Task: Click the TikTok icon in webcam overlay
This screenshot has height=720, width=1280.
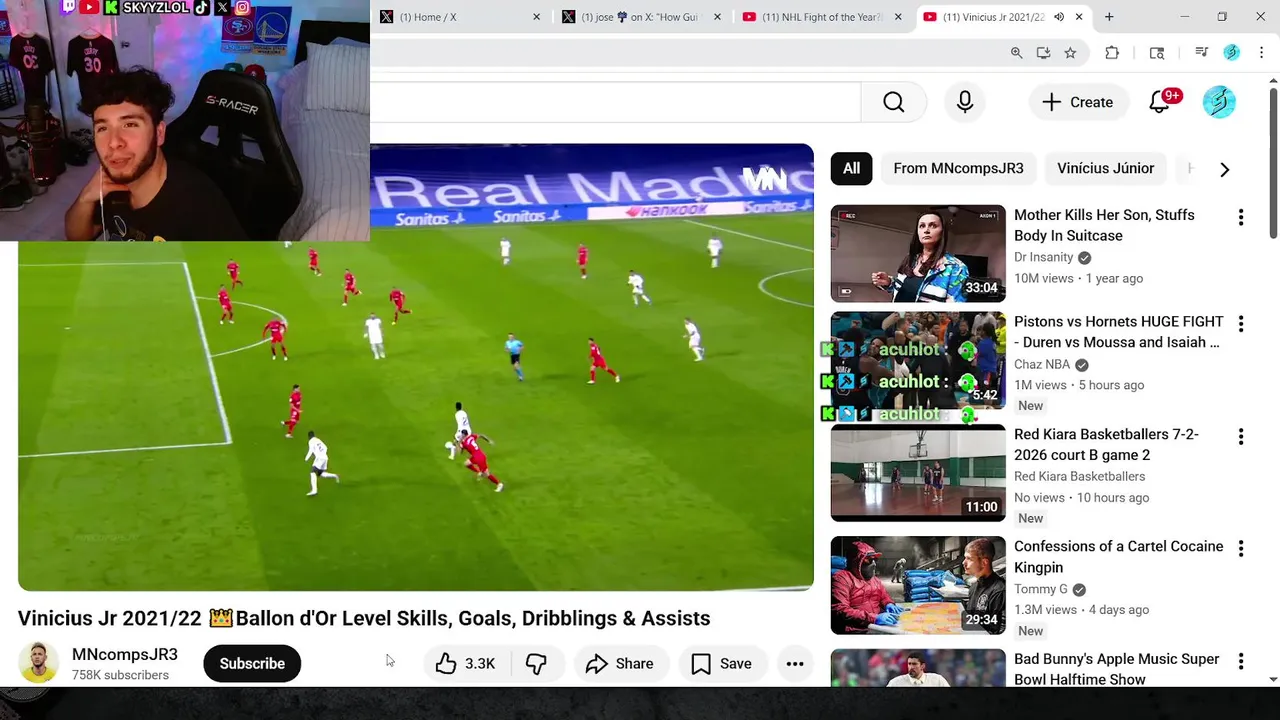Action: [x=202, y=8]
